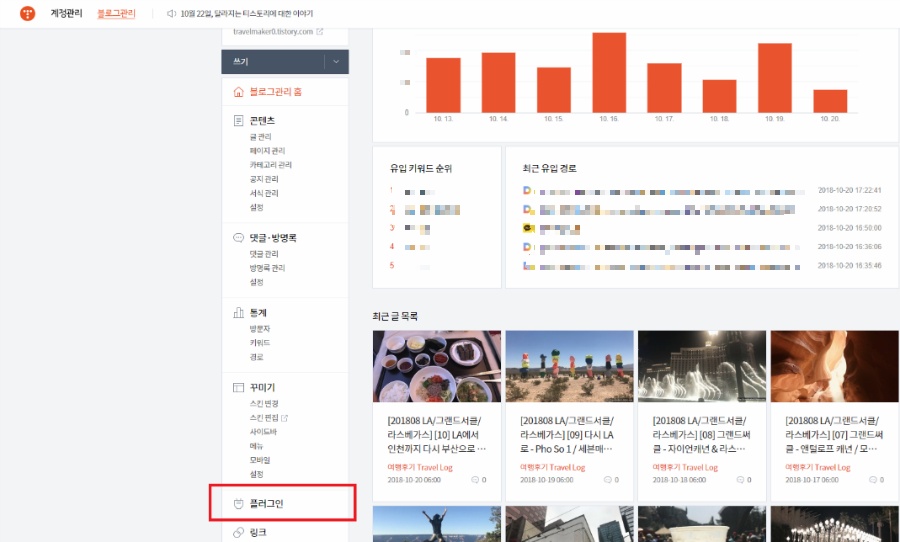Open 설정 under the 꾸미기 section
Image resolution: width=900 pixels, height=542 pixels.
(256, 474)
